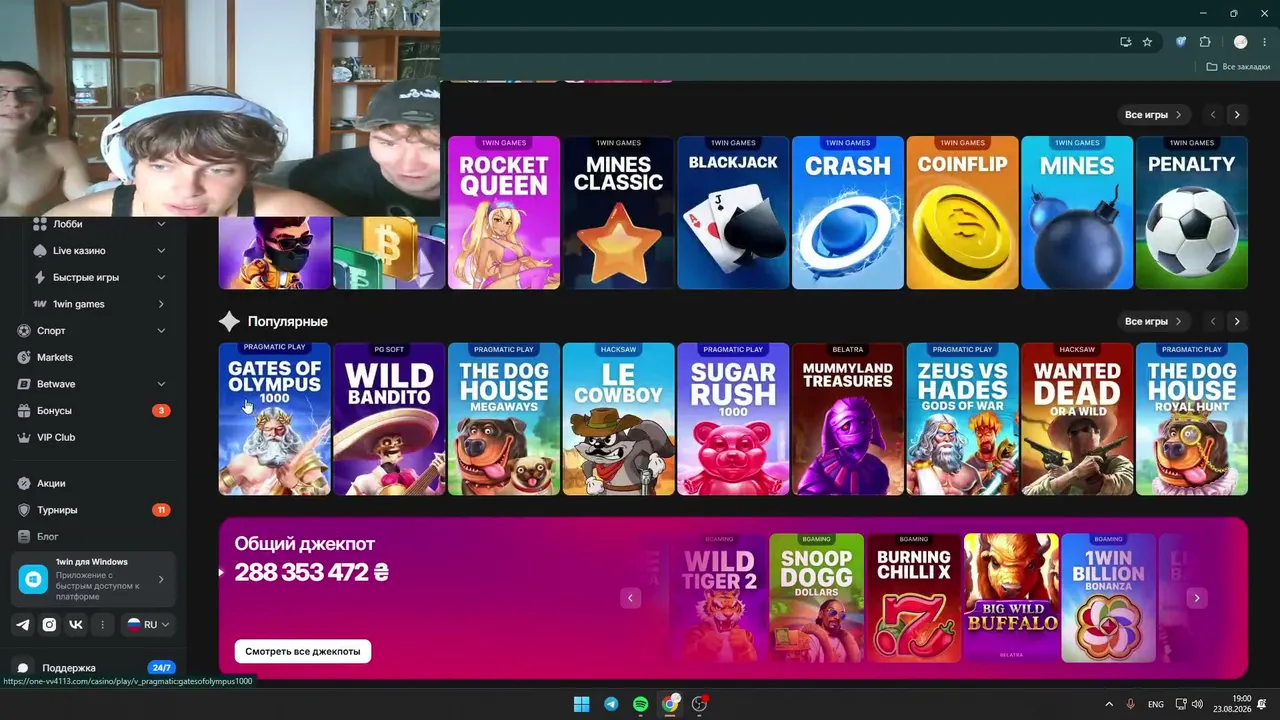This screenshot has height=720, width=1280.
Task: Open Все закладки bookmarks folder
Action: click(1238, 67)
